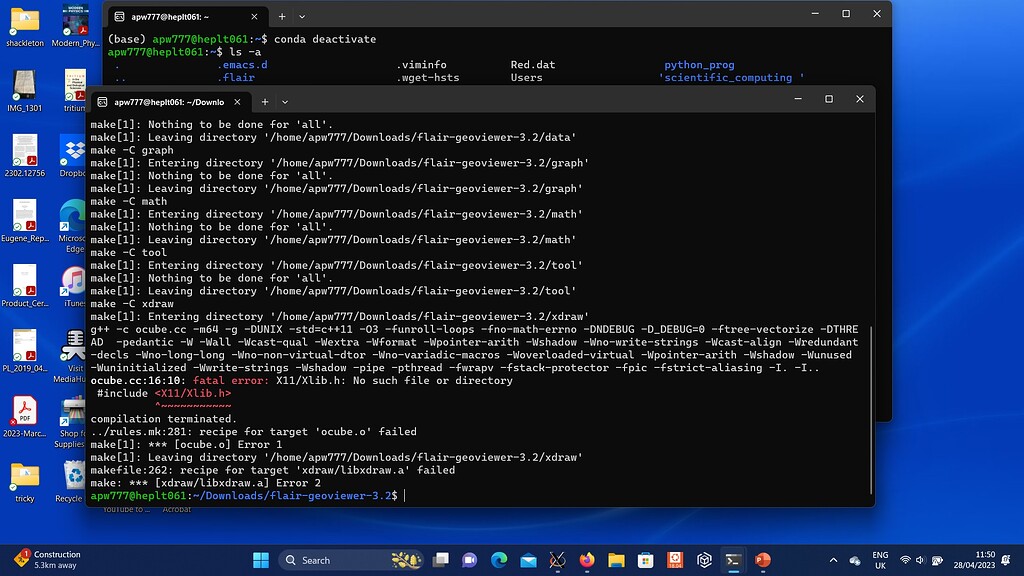Open the dropdown menu in the background terminal window

click(x=301, y=16)
